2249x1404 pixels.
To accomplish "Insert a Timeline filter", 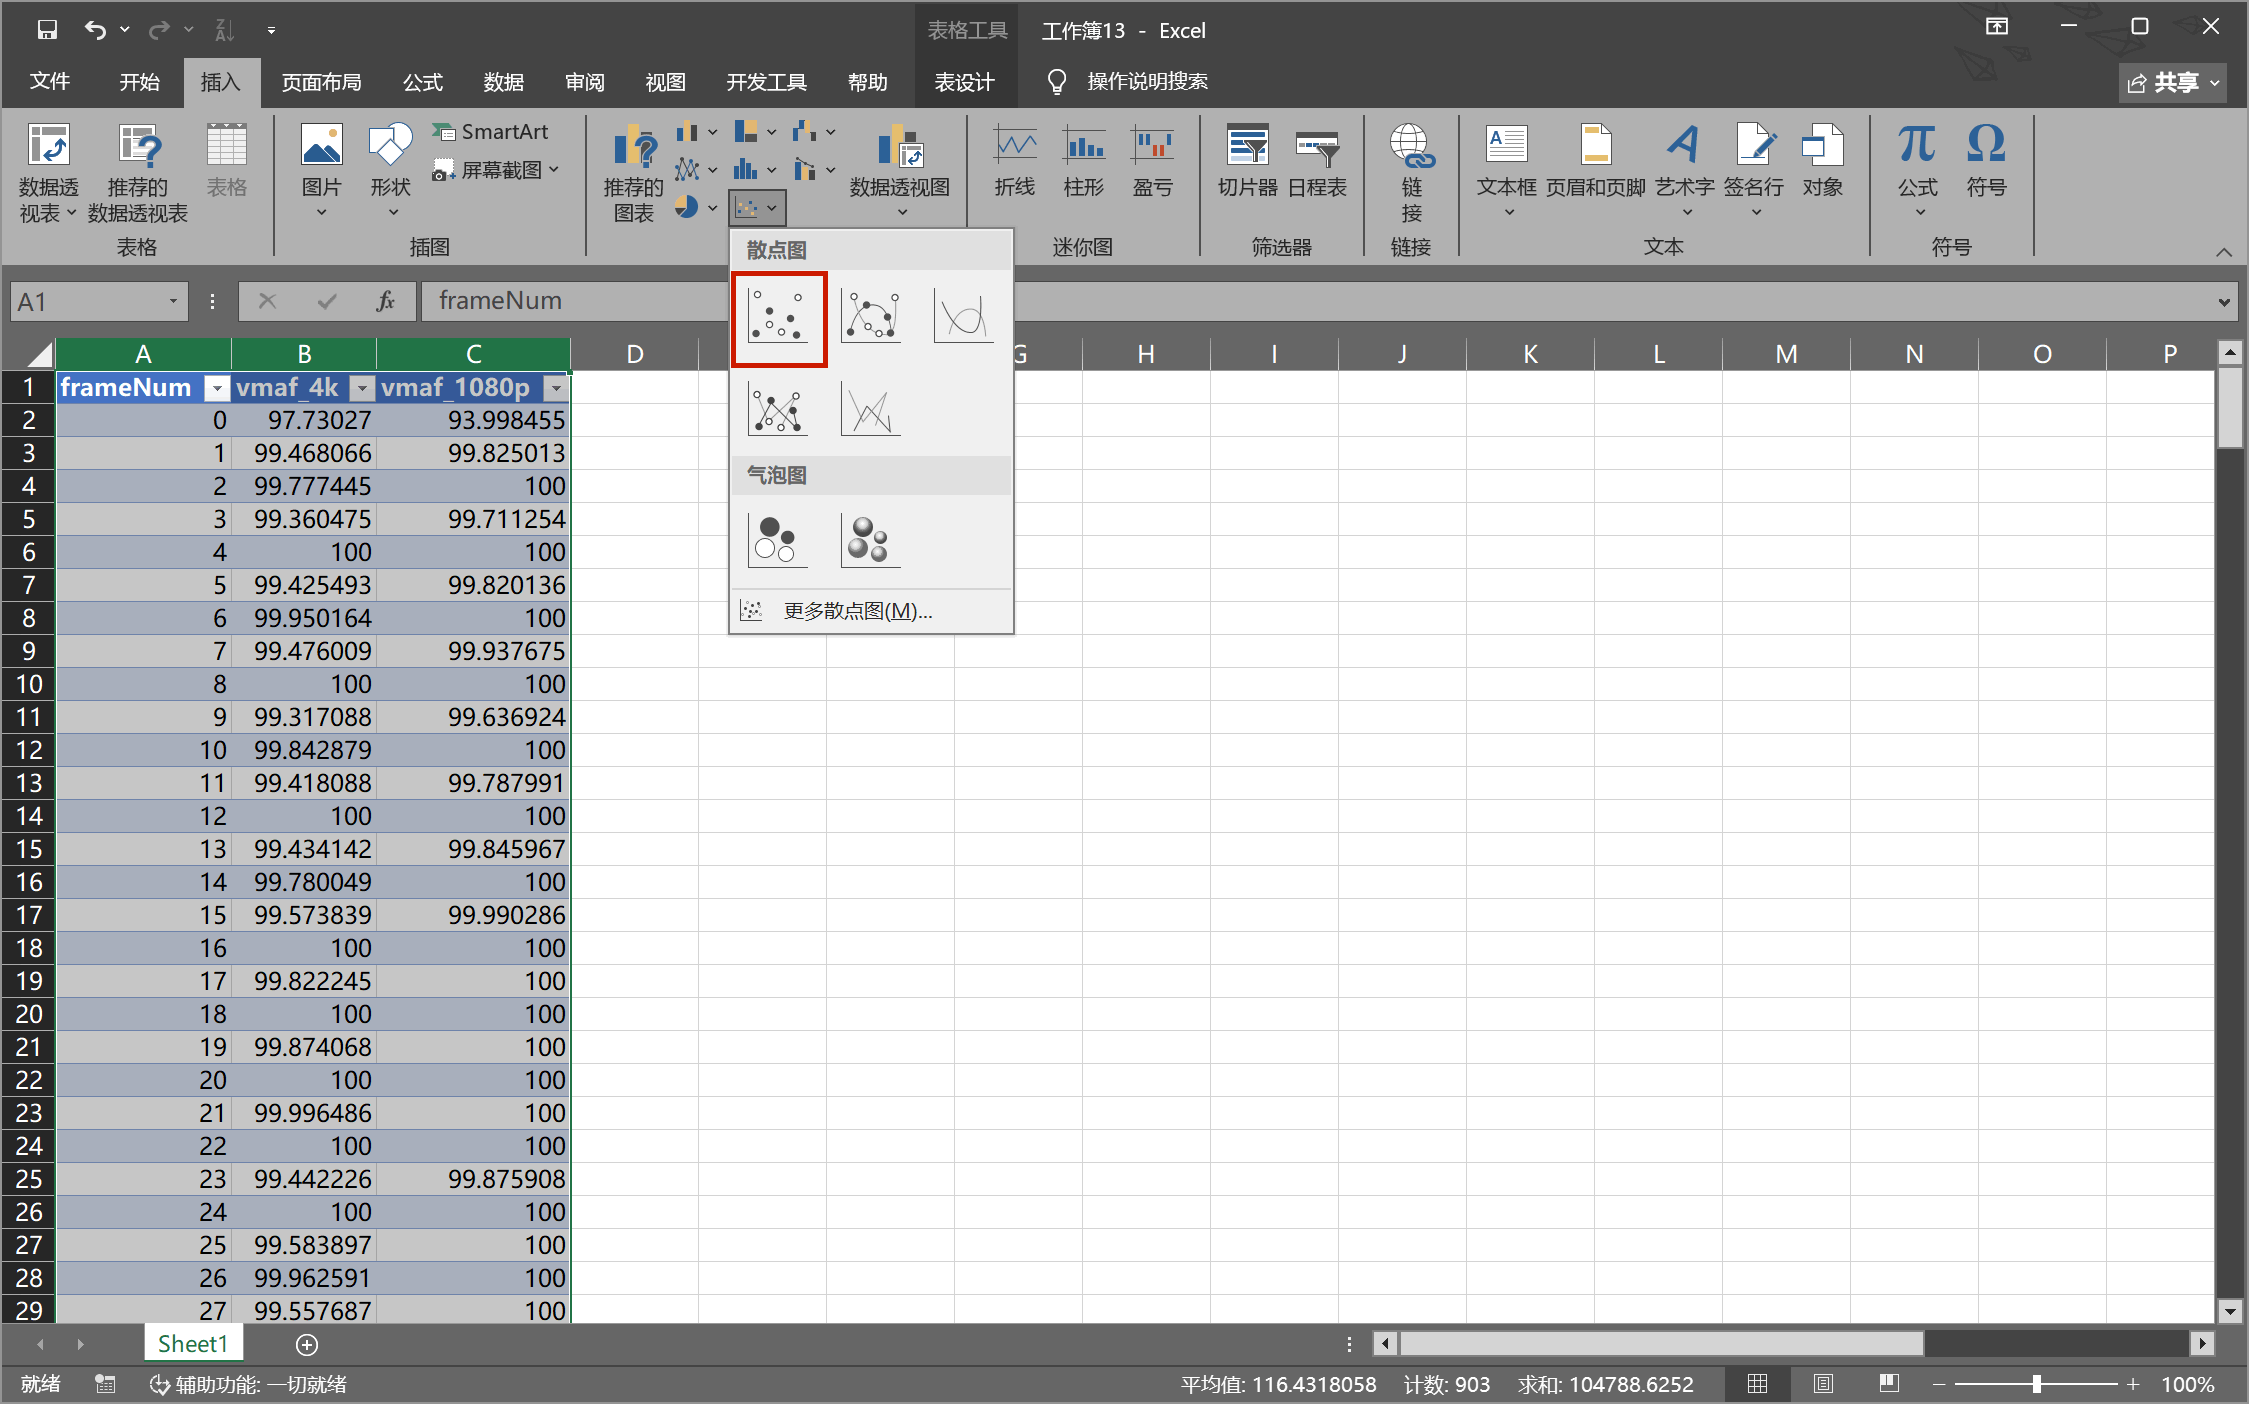I will 1317,162.
